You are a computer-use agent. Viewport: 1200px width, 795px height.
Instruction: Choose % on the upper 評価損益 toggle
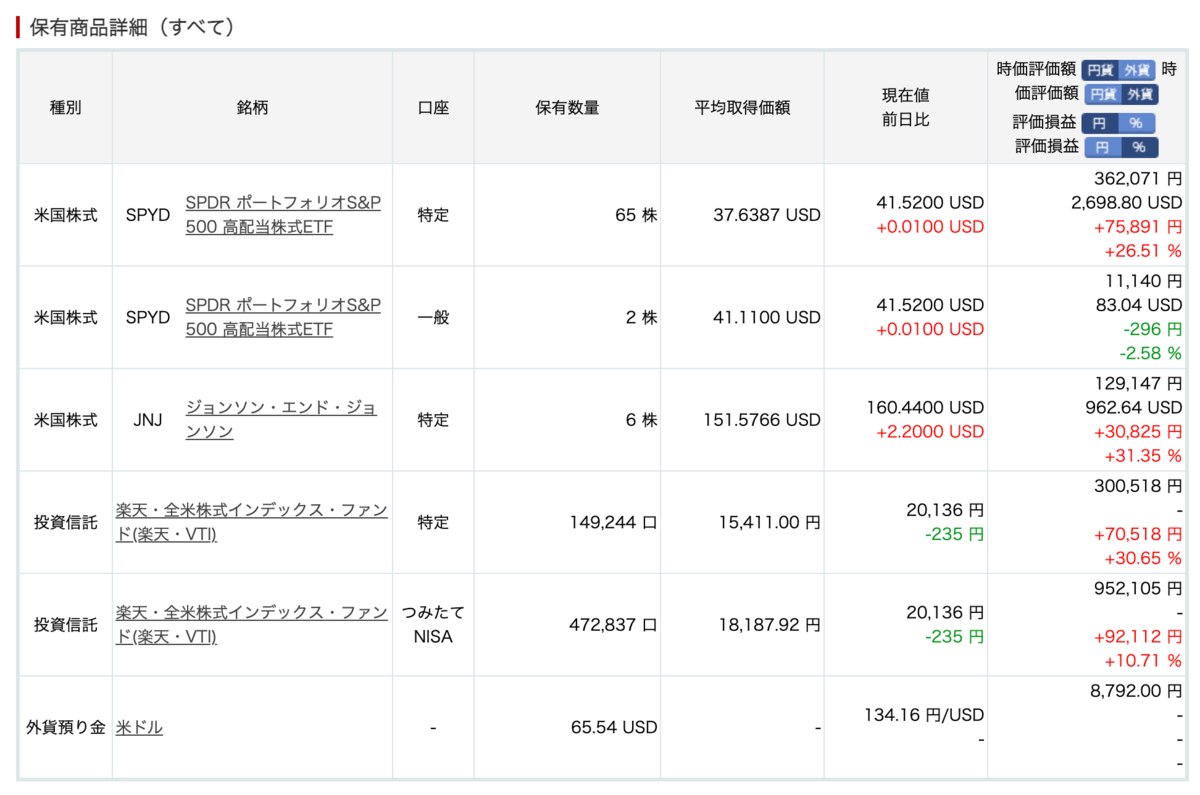(x=1136, y=123)
